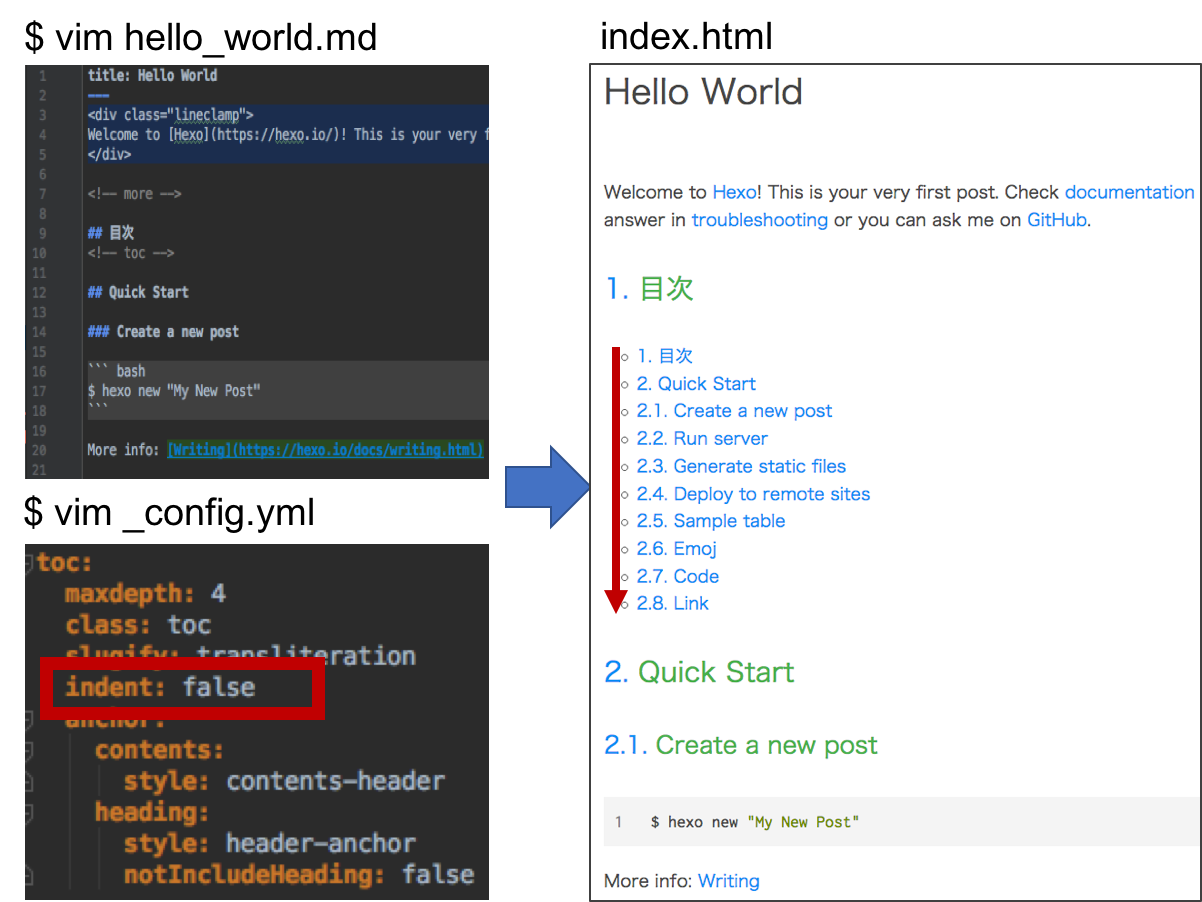
Task: Click the 'contents:' key in config
Action: pos(159,750)
